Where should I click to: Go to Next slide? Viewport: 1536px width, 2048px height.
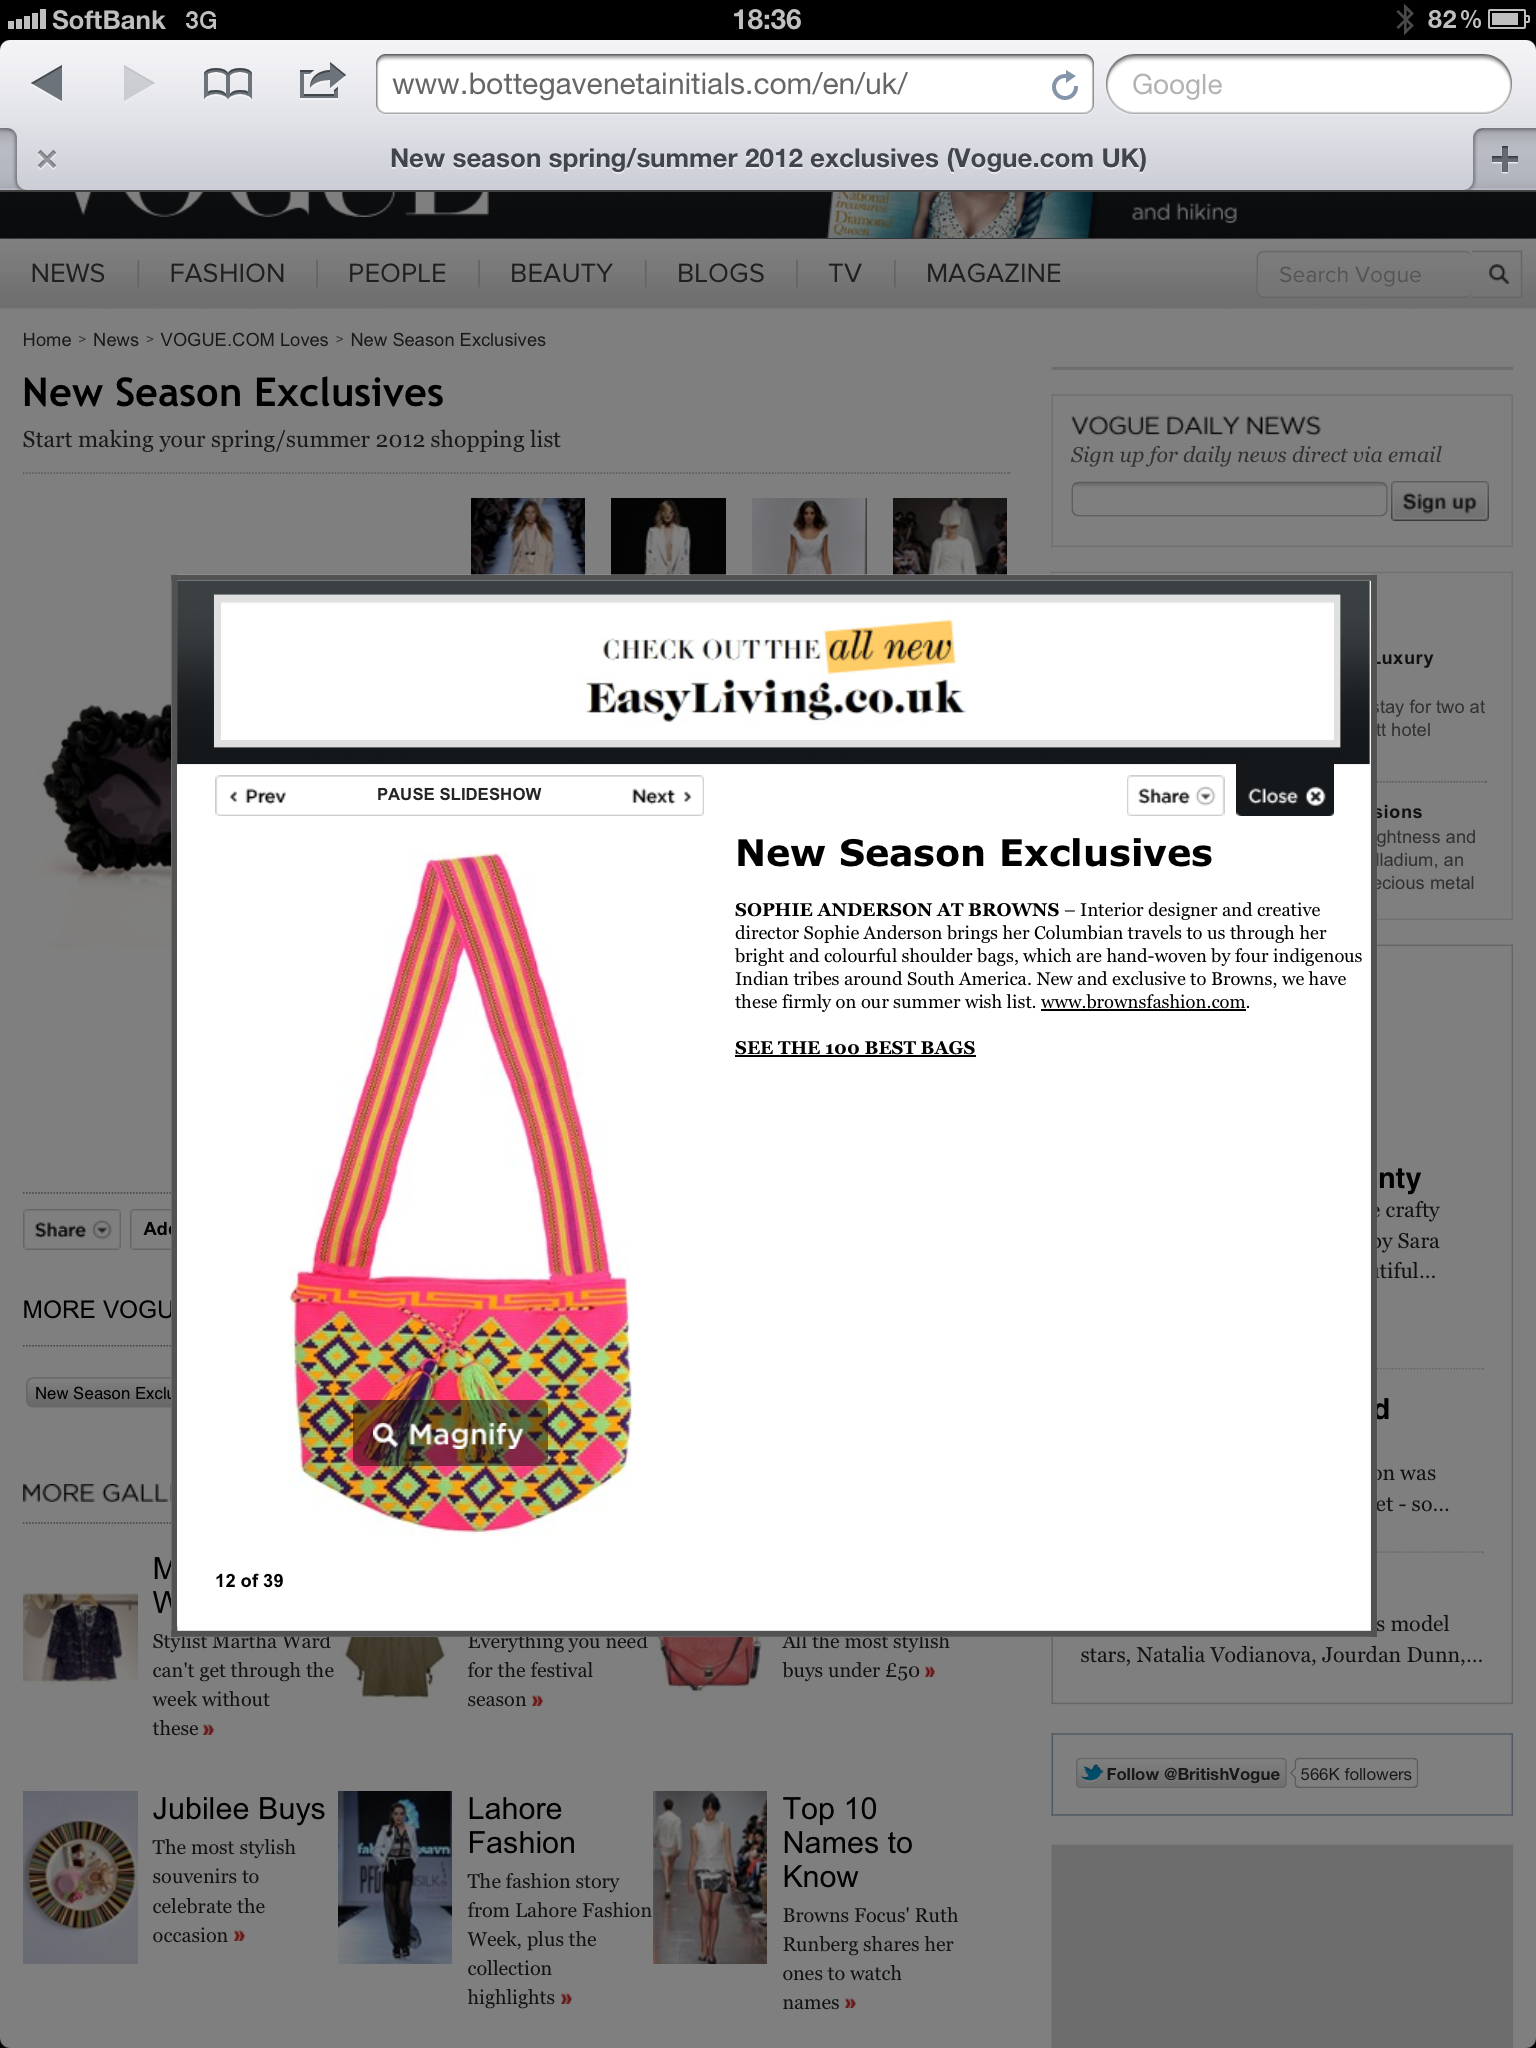(x=661, y=796)
